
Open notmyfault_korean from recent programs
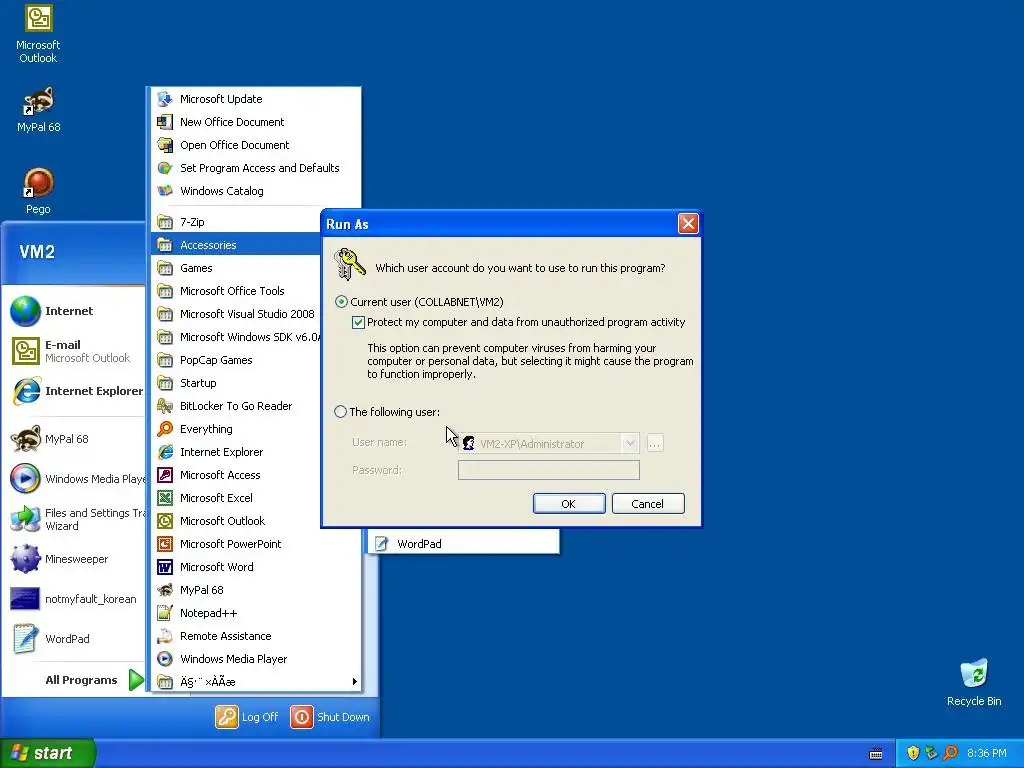(x=73, y=599)
